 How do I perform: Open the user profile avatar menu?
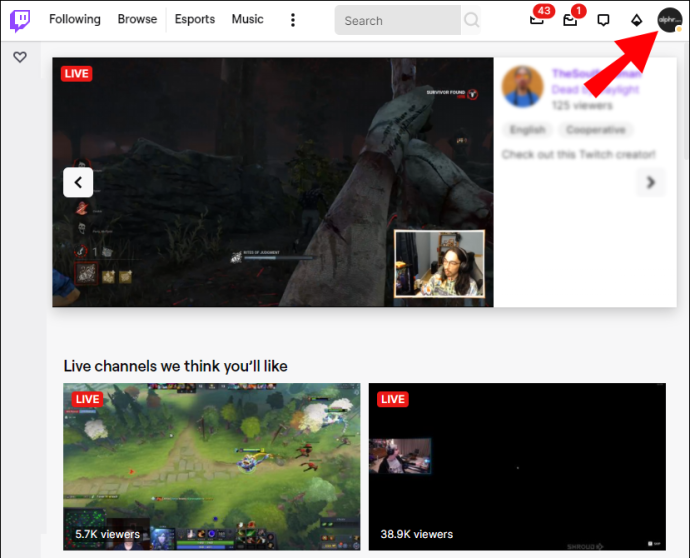click(669, 20)
